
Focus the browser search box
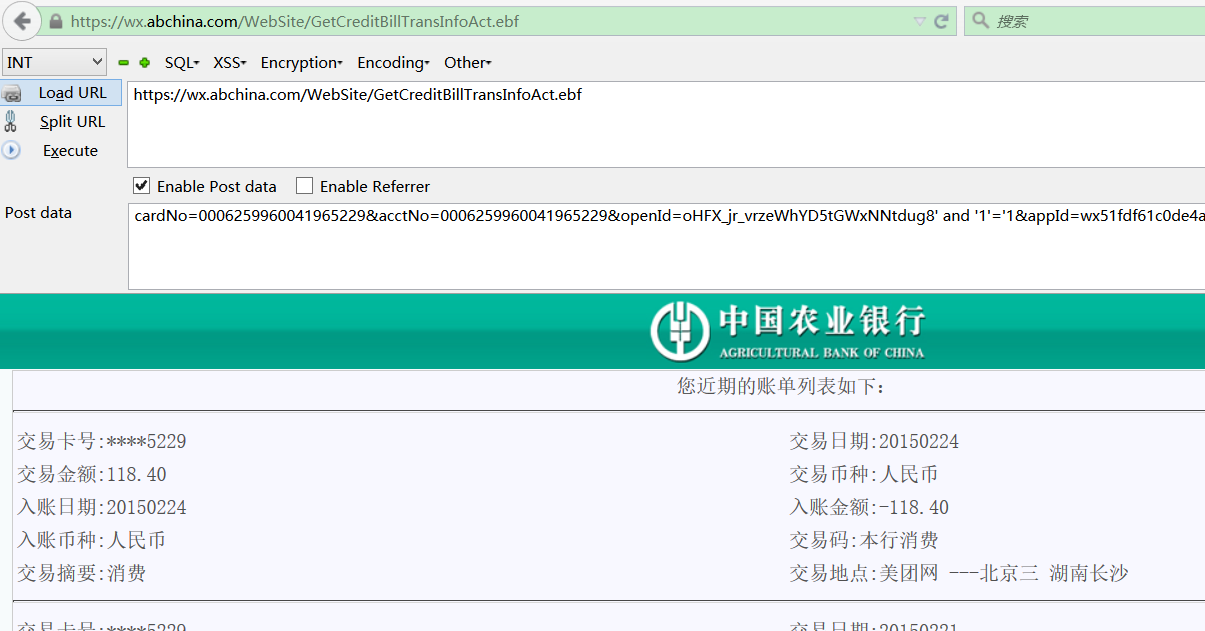point(1084,21)
